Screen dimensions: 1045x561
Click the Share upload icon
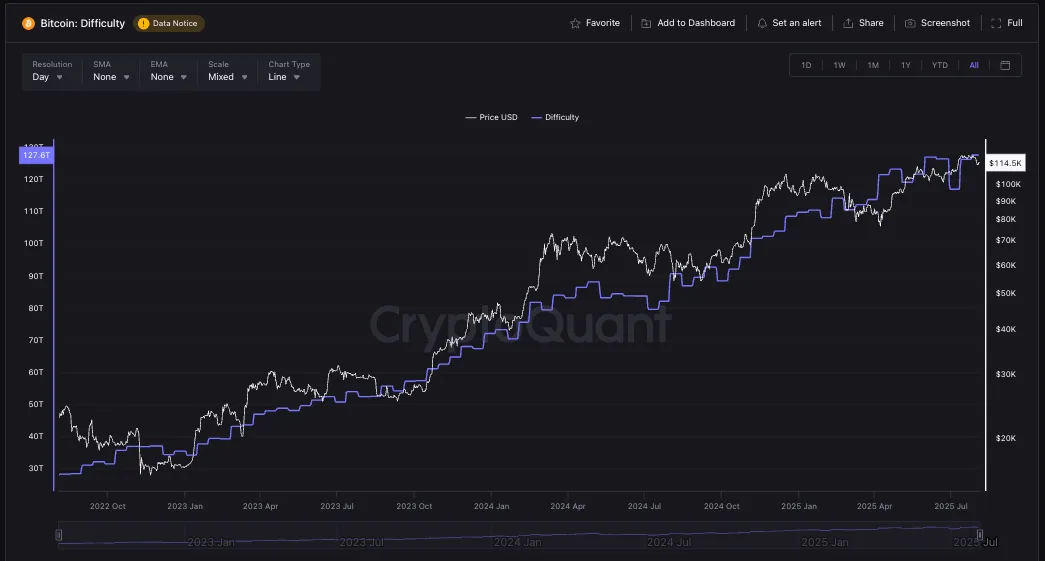click(x=848, y=23)
